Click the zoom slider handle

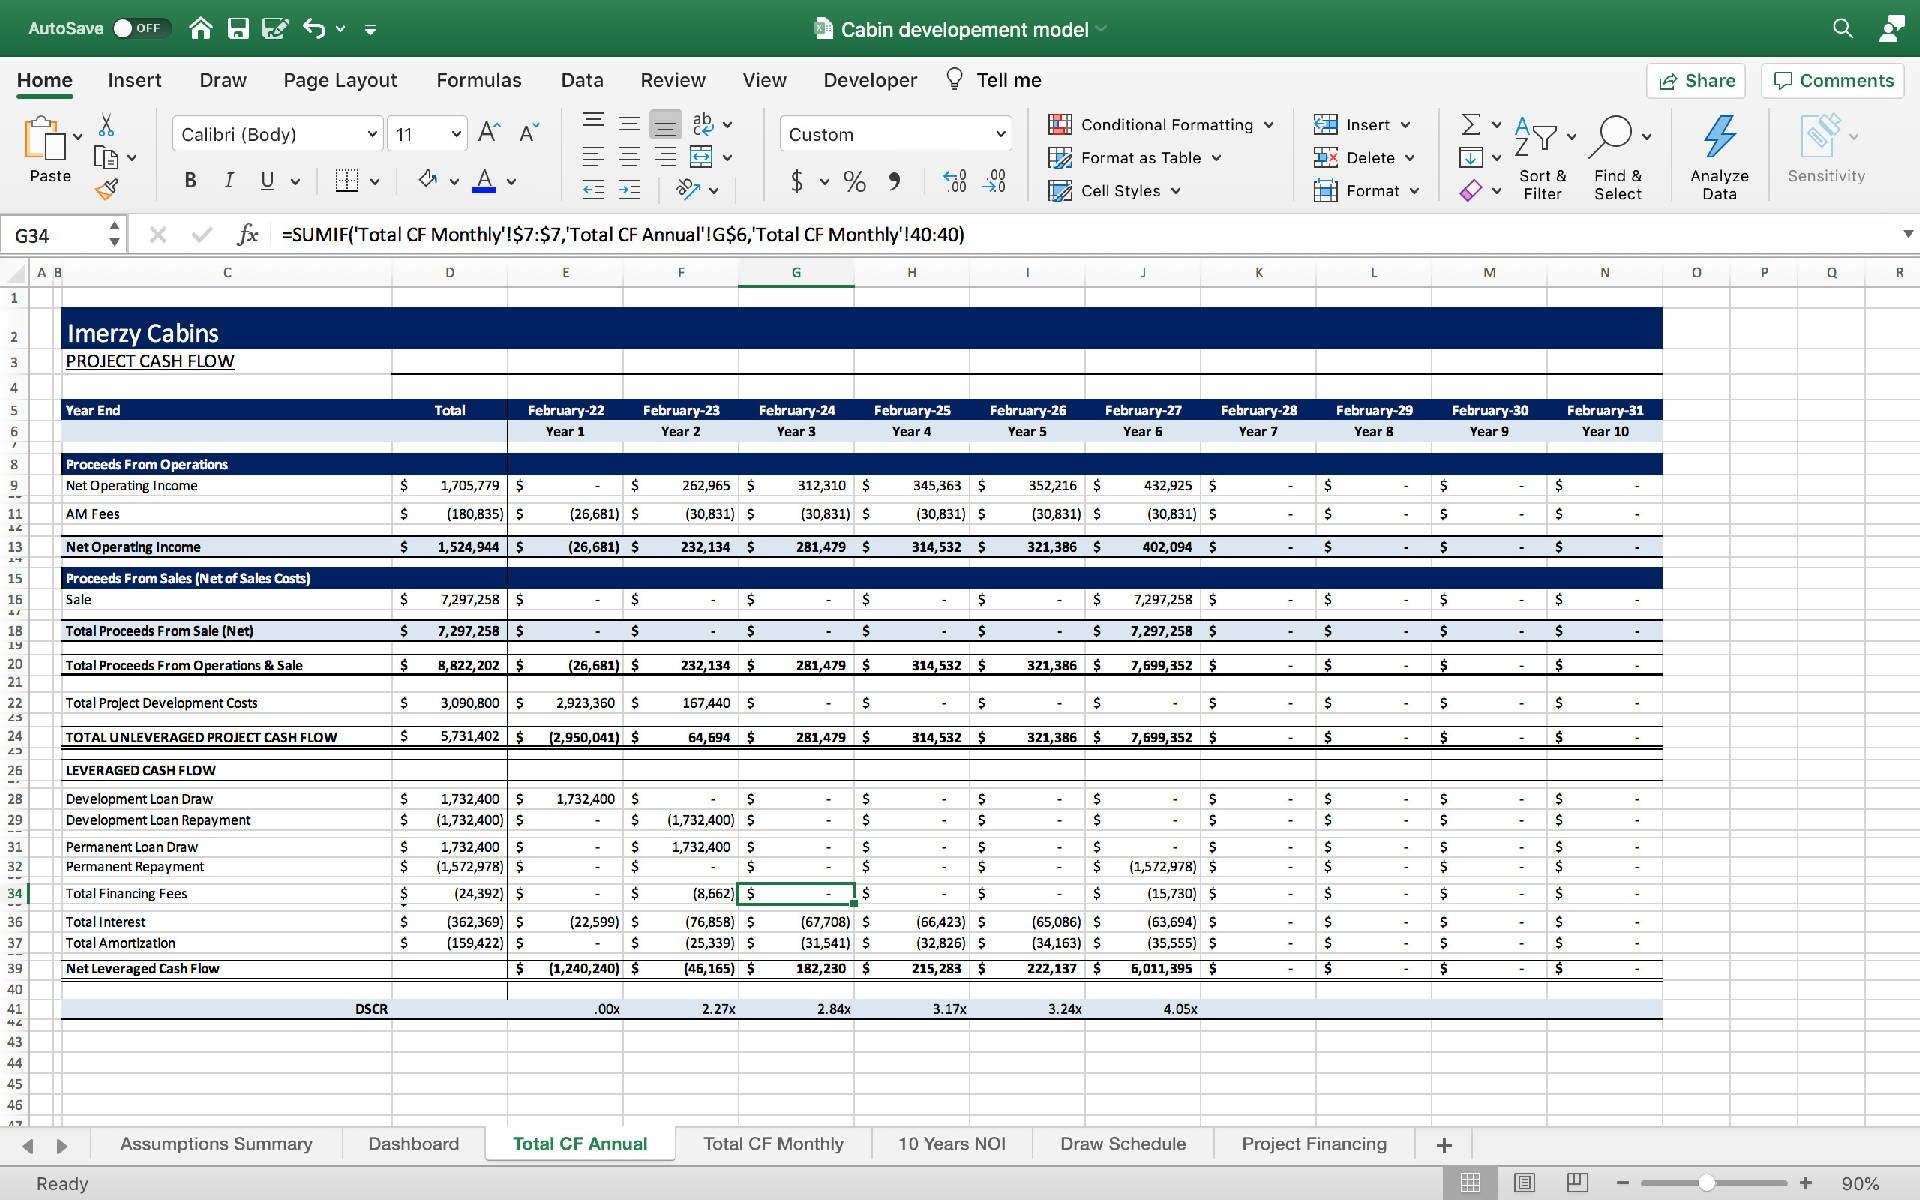[x=1706, y=1183]
